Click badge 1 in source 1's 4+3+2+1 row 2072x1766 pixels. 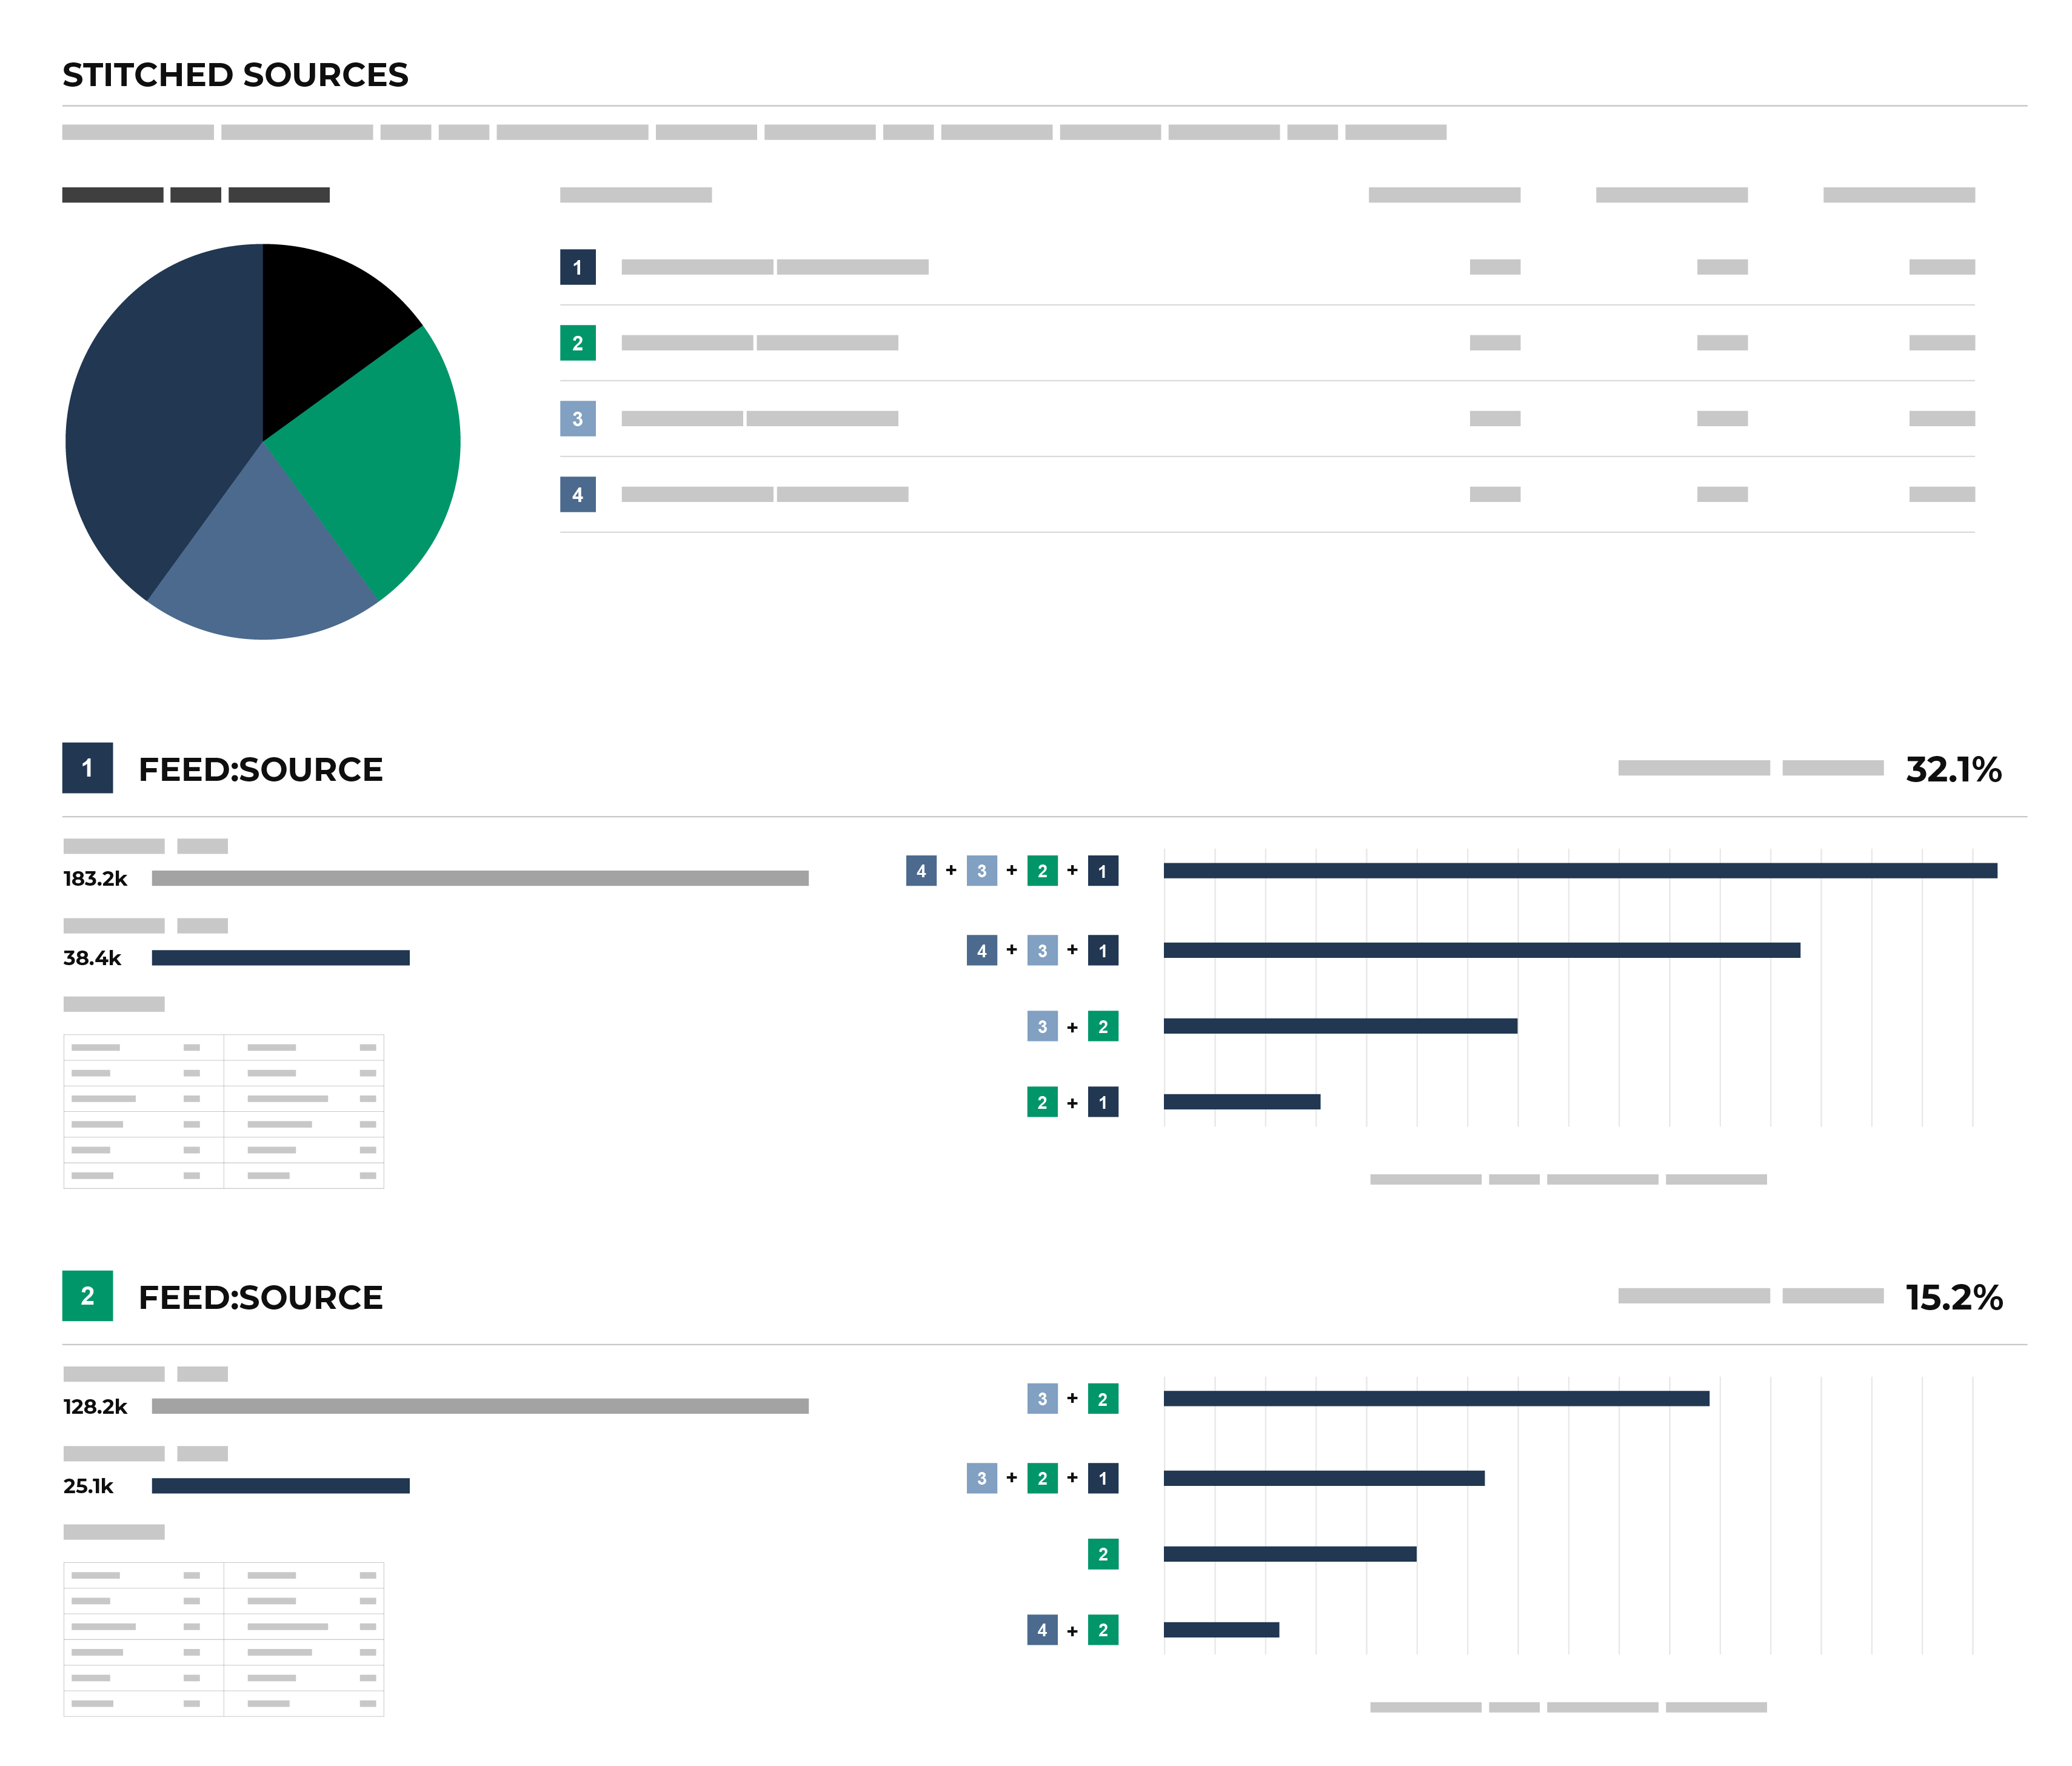coord(1103,871)
